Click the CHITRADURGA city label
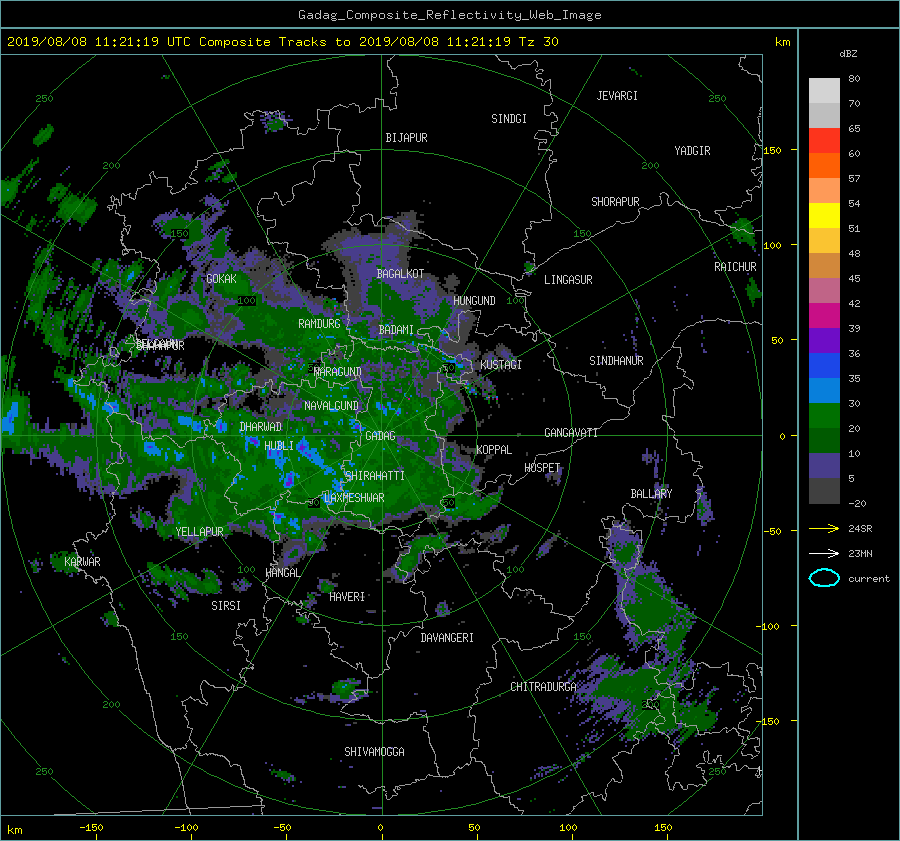 coord(544,687)
